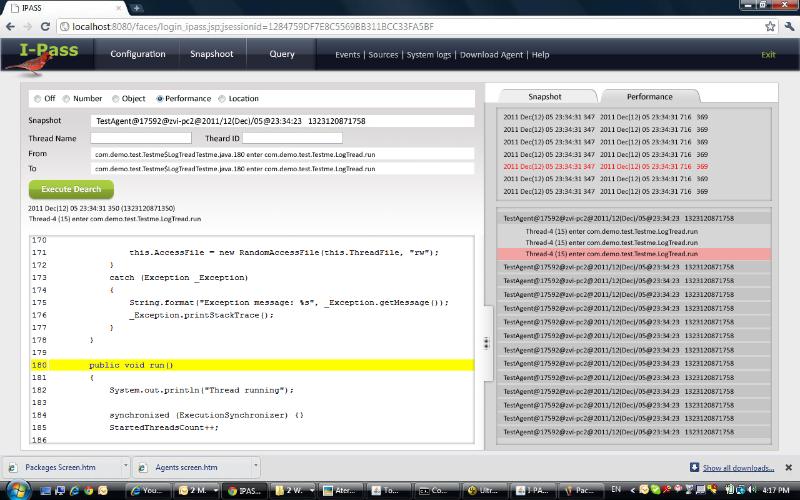Click the Theard ID input field
Screen dimensions: 800x500
pos(292,138)
